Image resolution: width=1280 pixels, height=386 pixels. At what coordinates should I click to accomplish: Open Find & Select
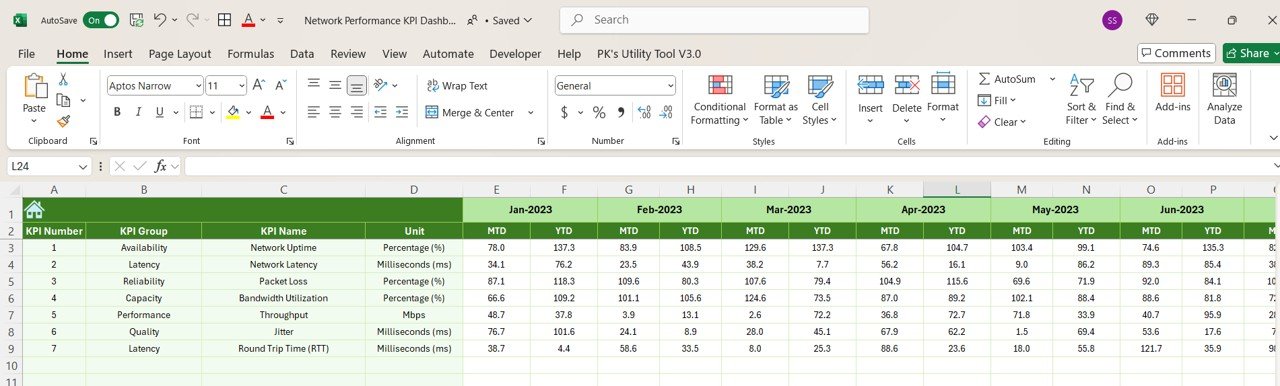[1120, 100]
